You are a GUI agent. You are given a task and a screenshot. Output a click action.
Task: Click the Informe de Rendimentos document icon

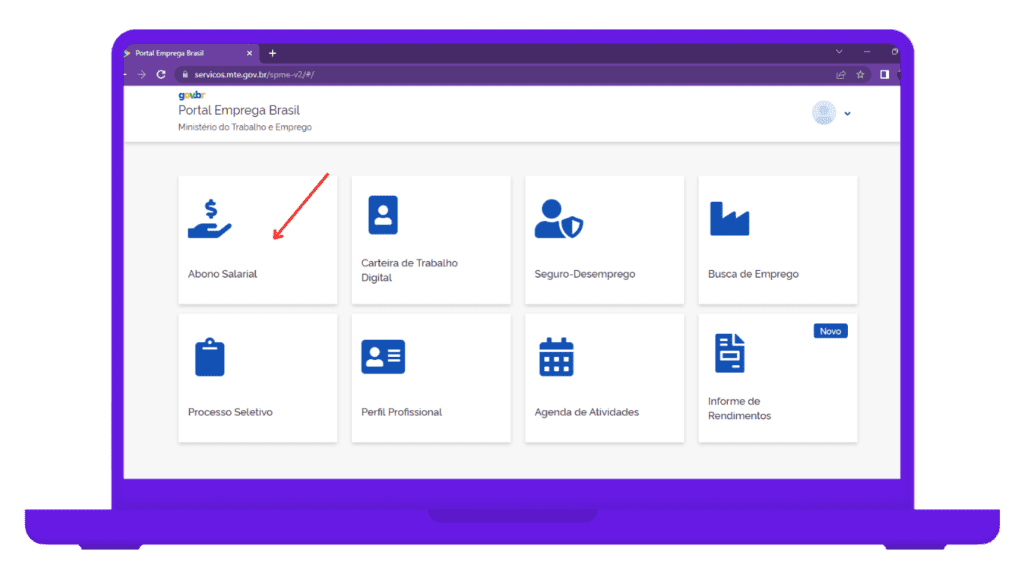pyautogui.click(x=729, y=354)
